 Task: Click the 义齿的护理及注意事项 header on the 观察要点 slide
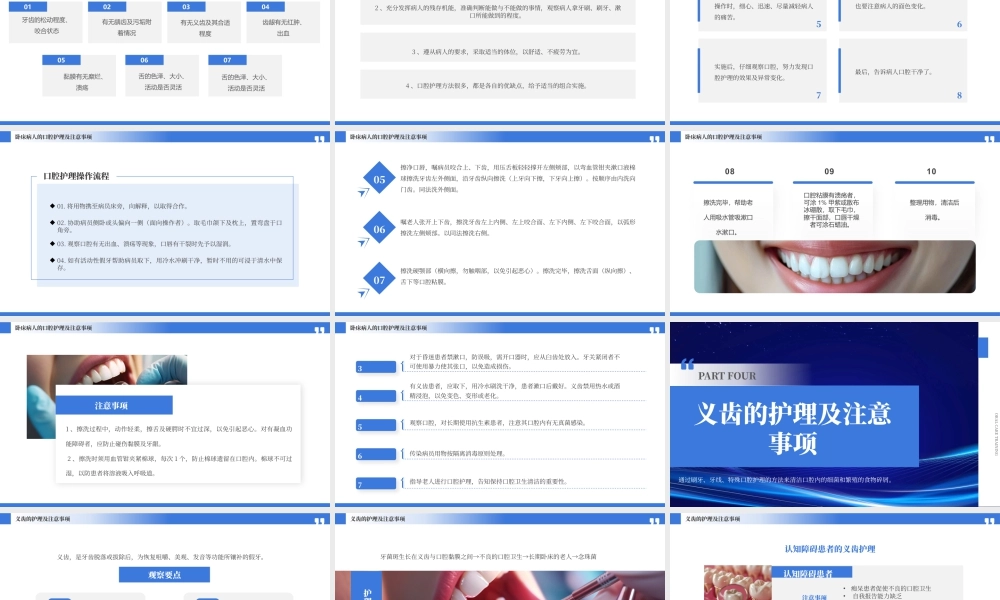tap(43, 519)
